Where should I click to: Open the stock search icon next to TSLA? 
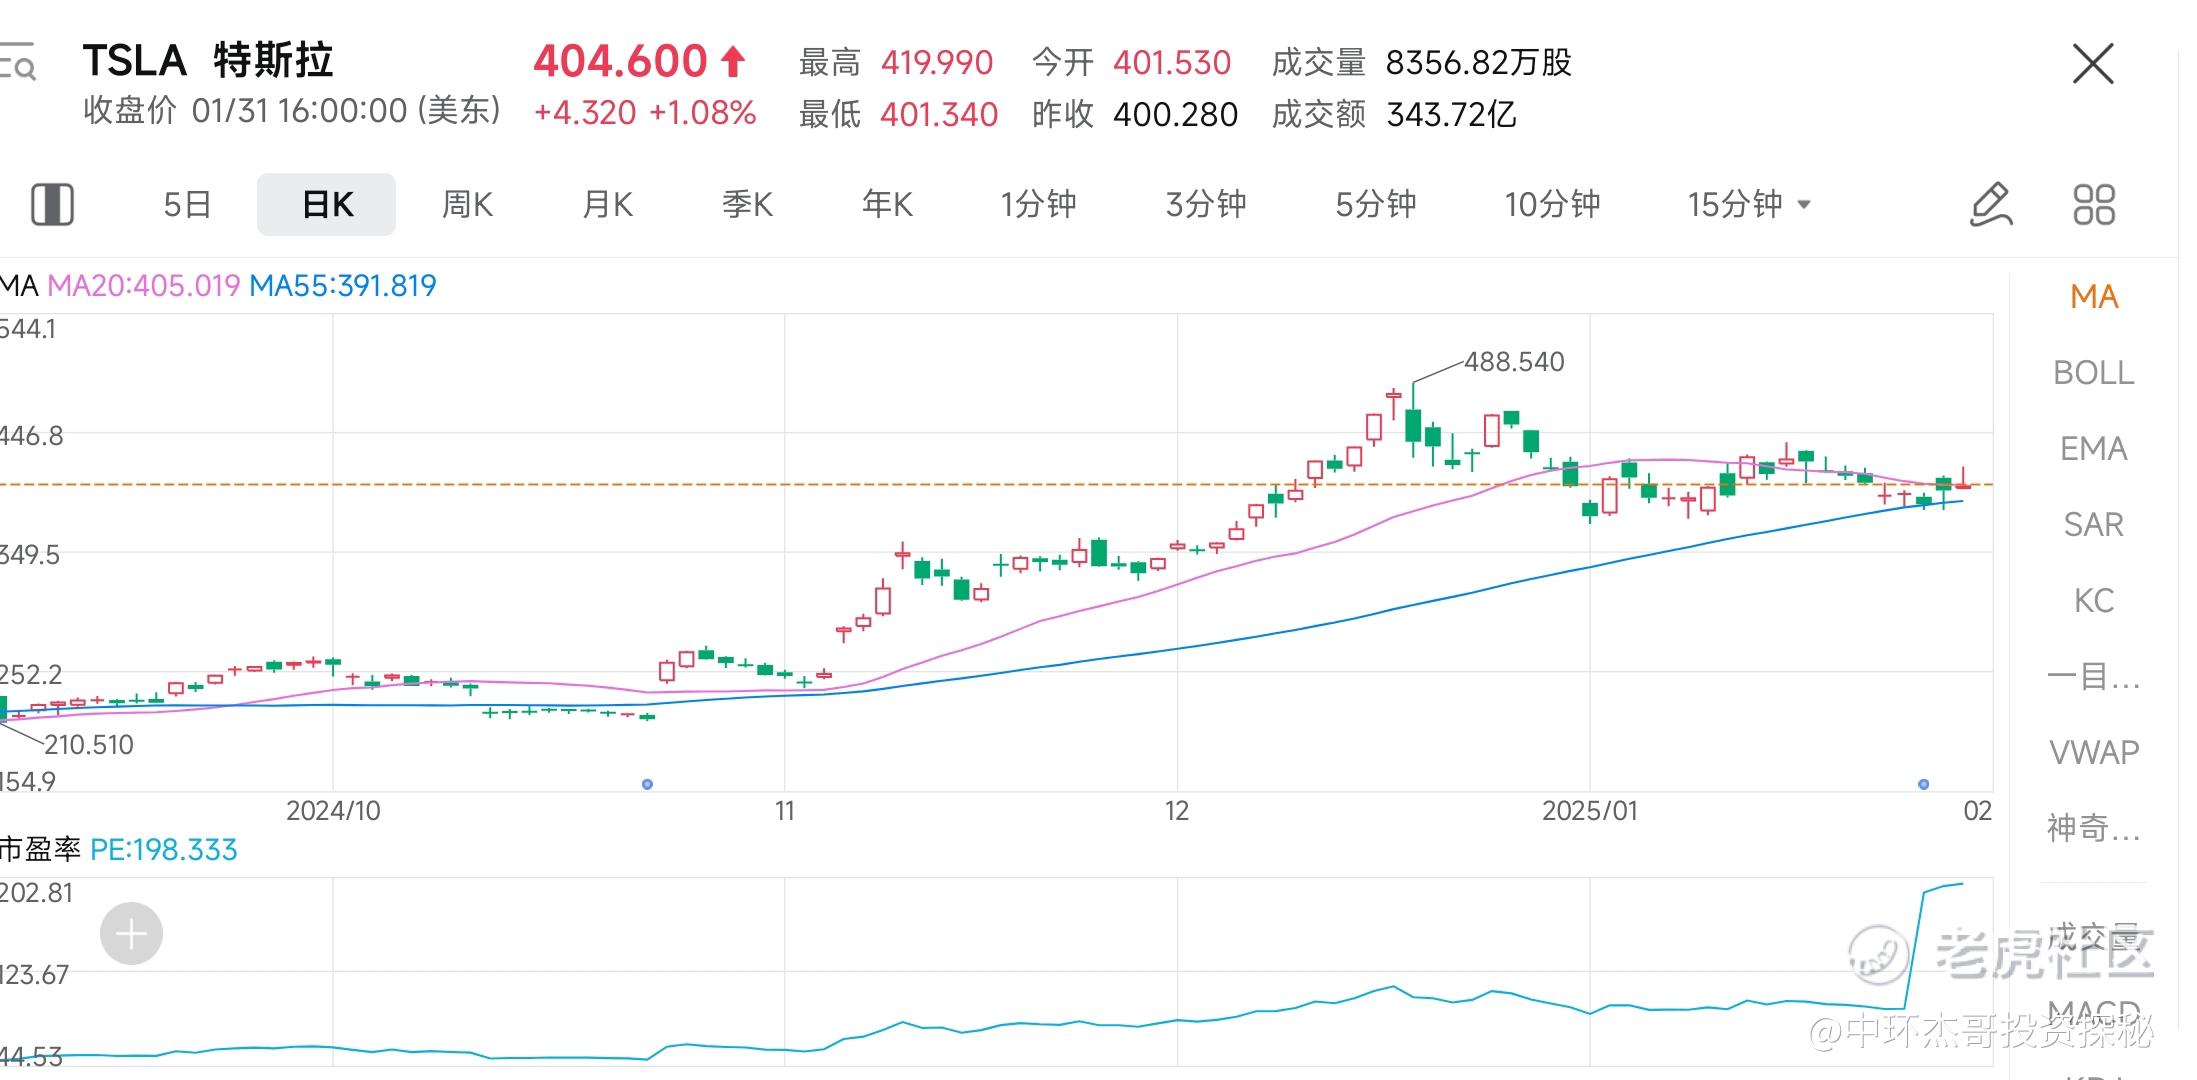point(18,61)
